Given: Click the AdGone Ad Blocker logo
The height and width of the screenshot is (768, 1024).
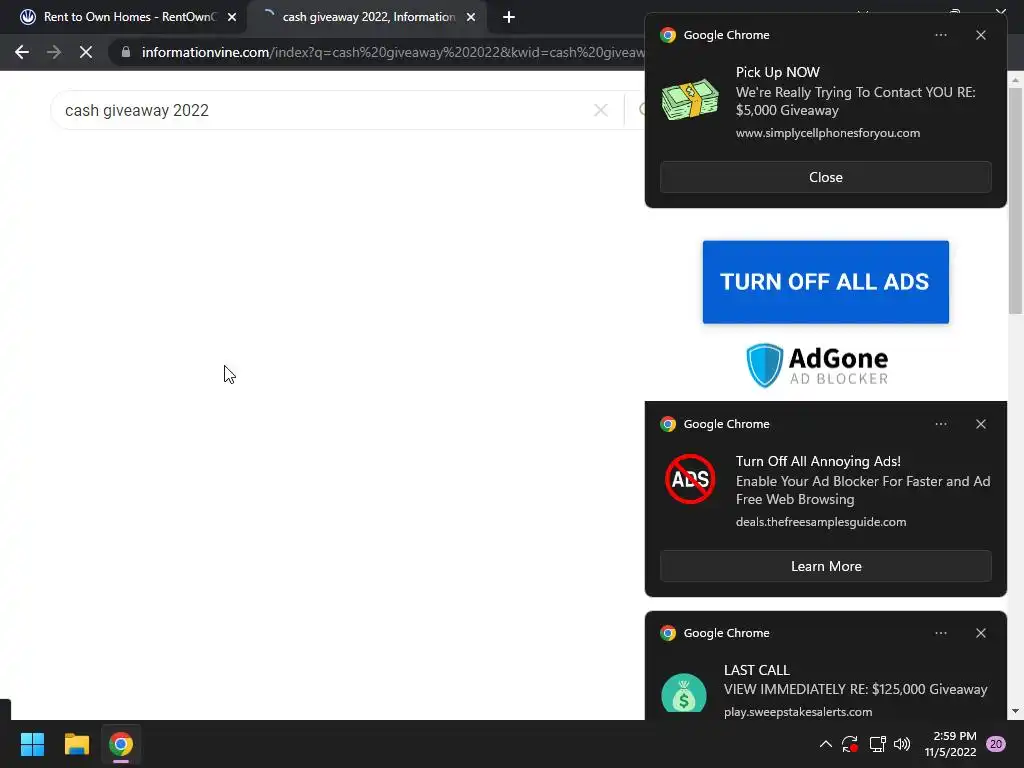Looking at the screenshot, I should [818, 366].
